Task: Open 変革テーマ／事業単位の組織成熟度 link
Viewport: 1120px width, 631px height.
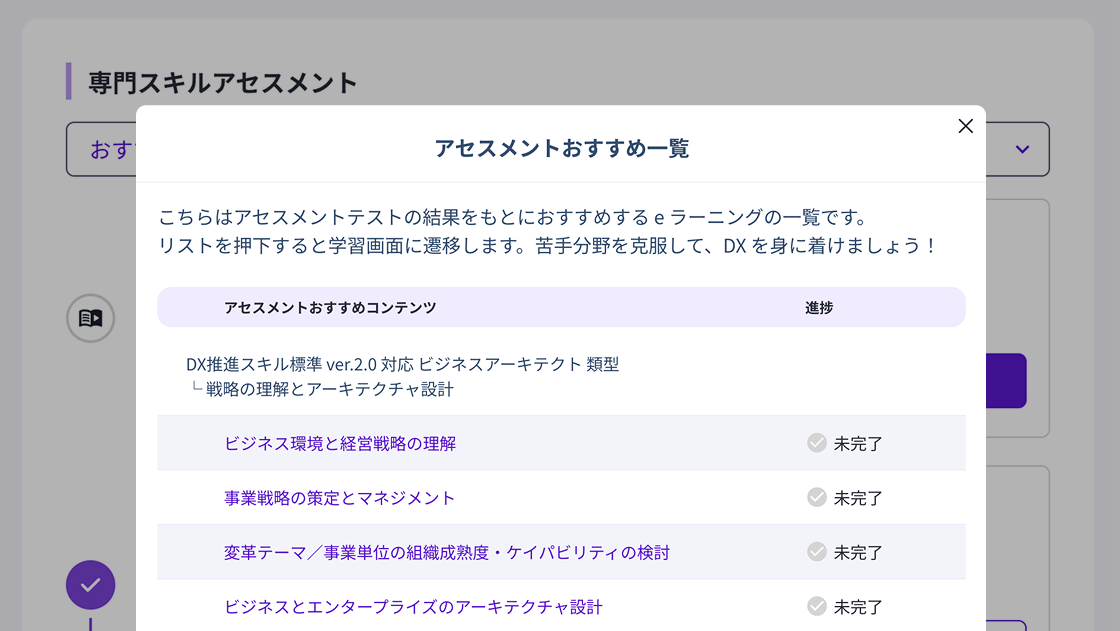Action: [447, 552]
